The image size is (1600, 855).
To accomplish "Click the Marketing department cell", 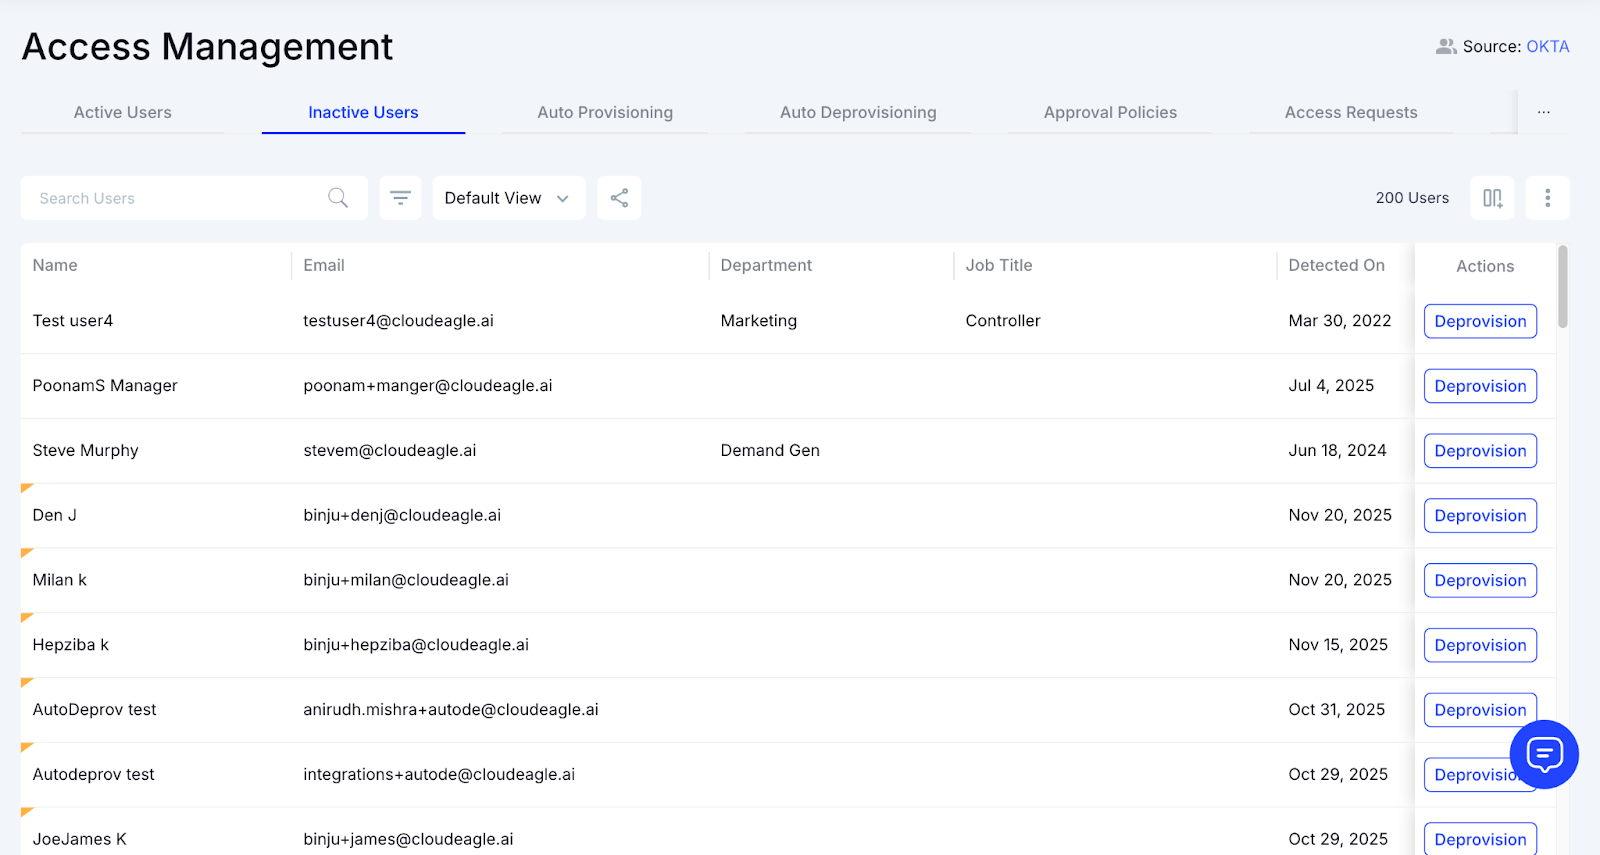I will (x=759, y=321).
